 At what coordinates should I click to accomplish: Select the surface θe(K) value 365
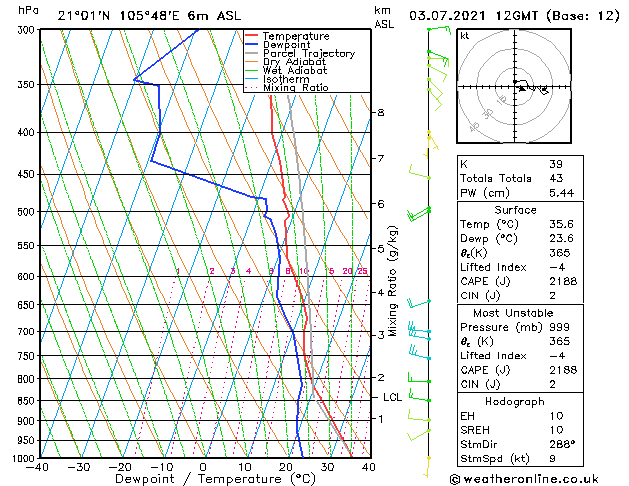pyautogui.click(x=560, y=253)
